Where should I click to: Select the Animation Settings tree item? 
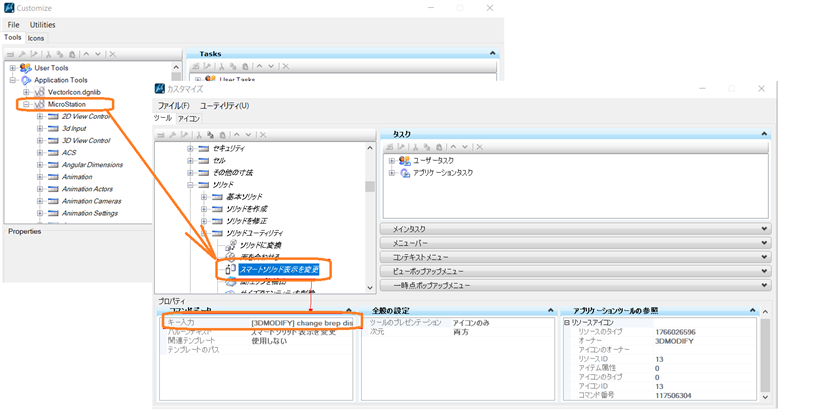[x=90, y=213]
